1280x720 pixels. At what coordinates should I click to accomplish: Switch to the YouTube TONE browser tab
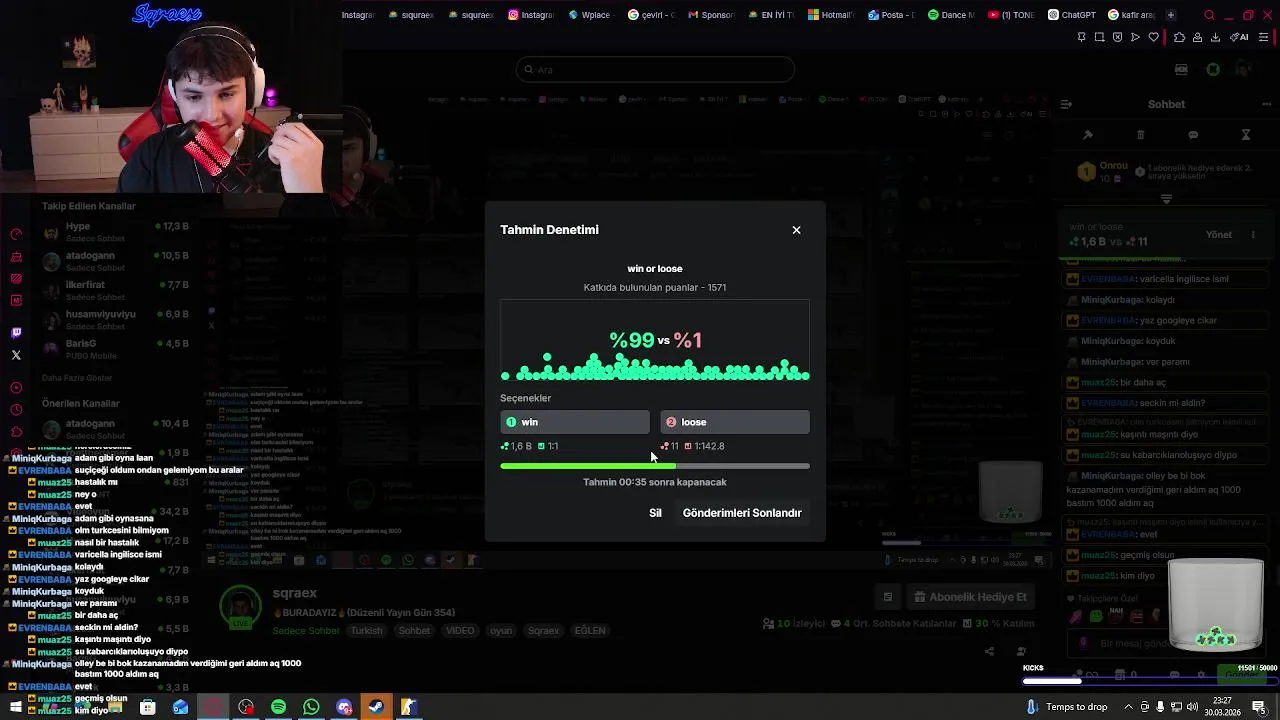point(1010,15)
